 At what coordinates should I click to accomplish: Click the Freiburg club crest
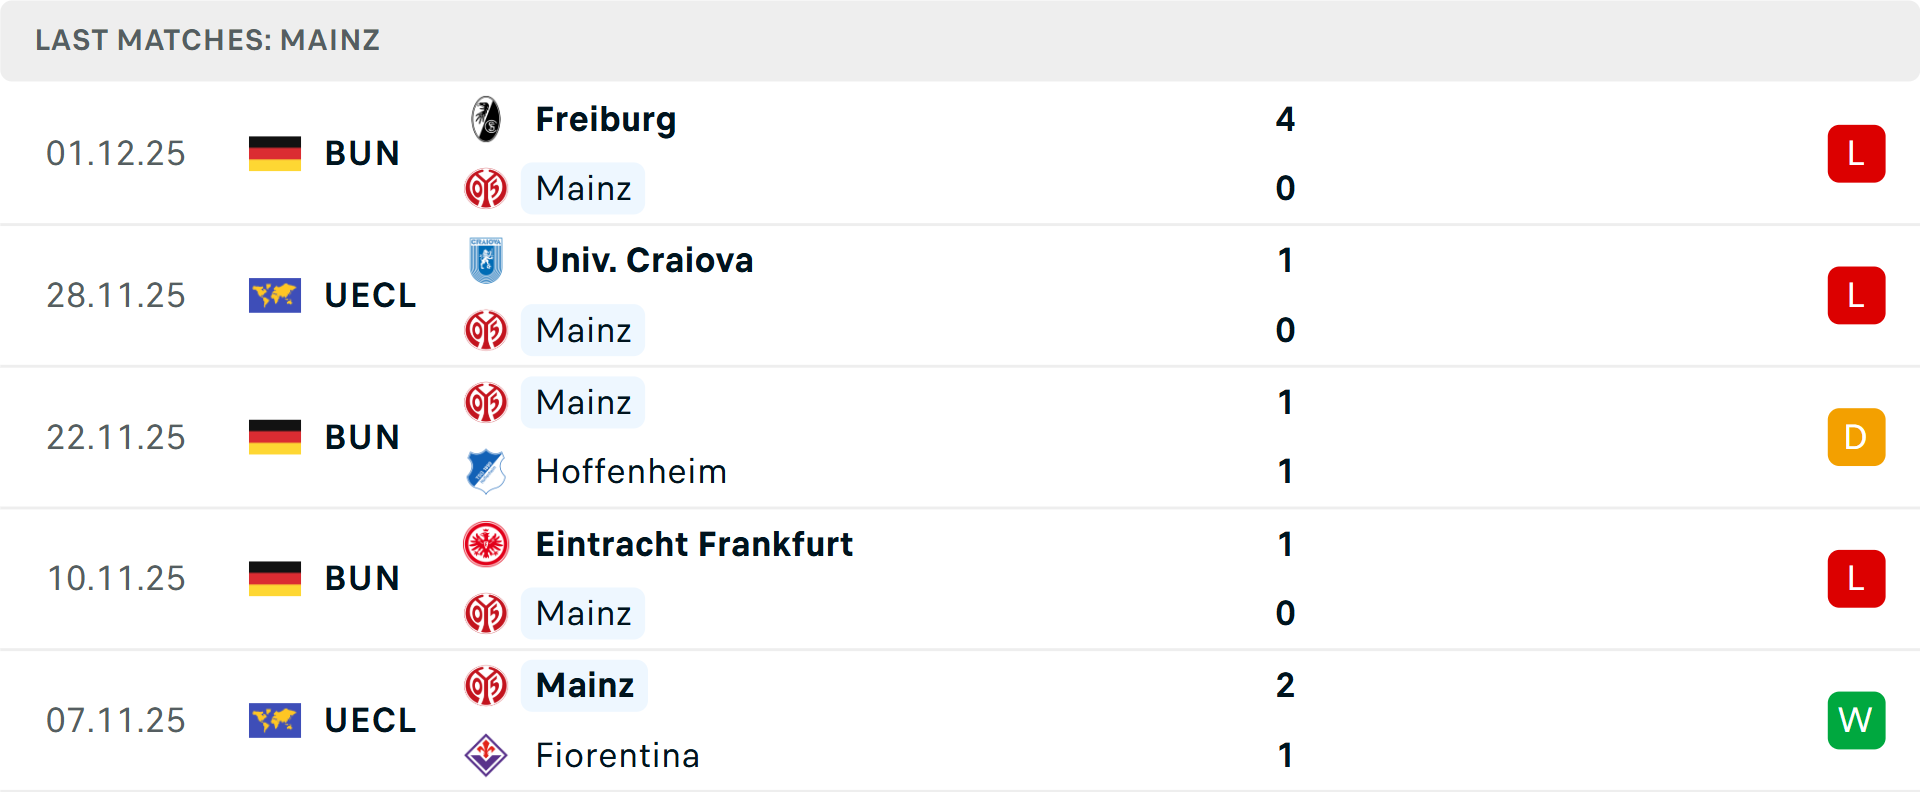point(487,119)
